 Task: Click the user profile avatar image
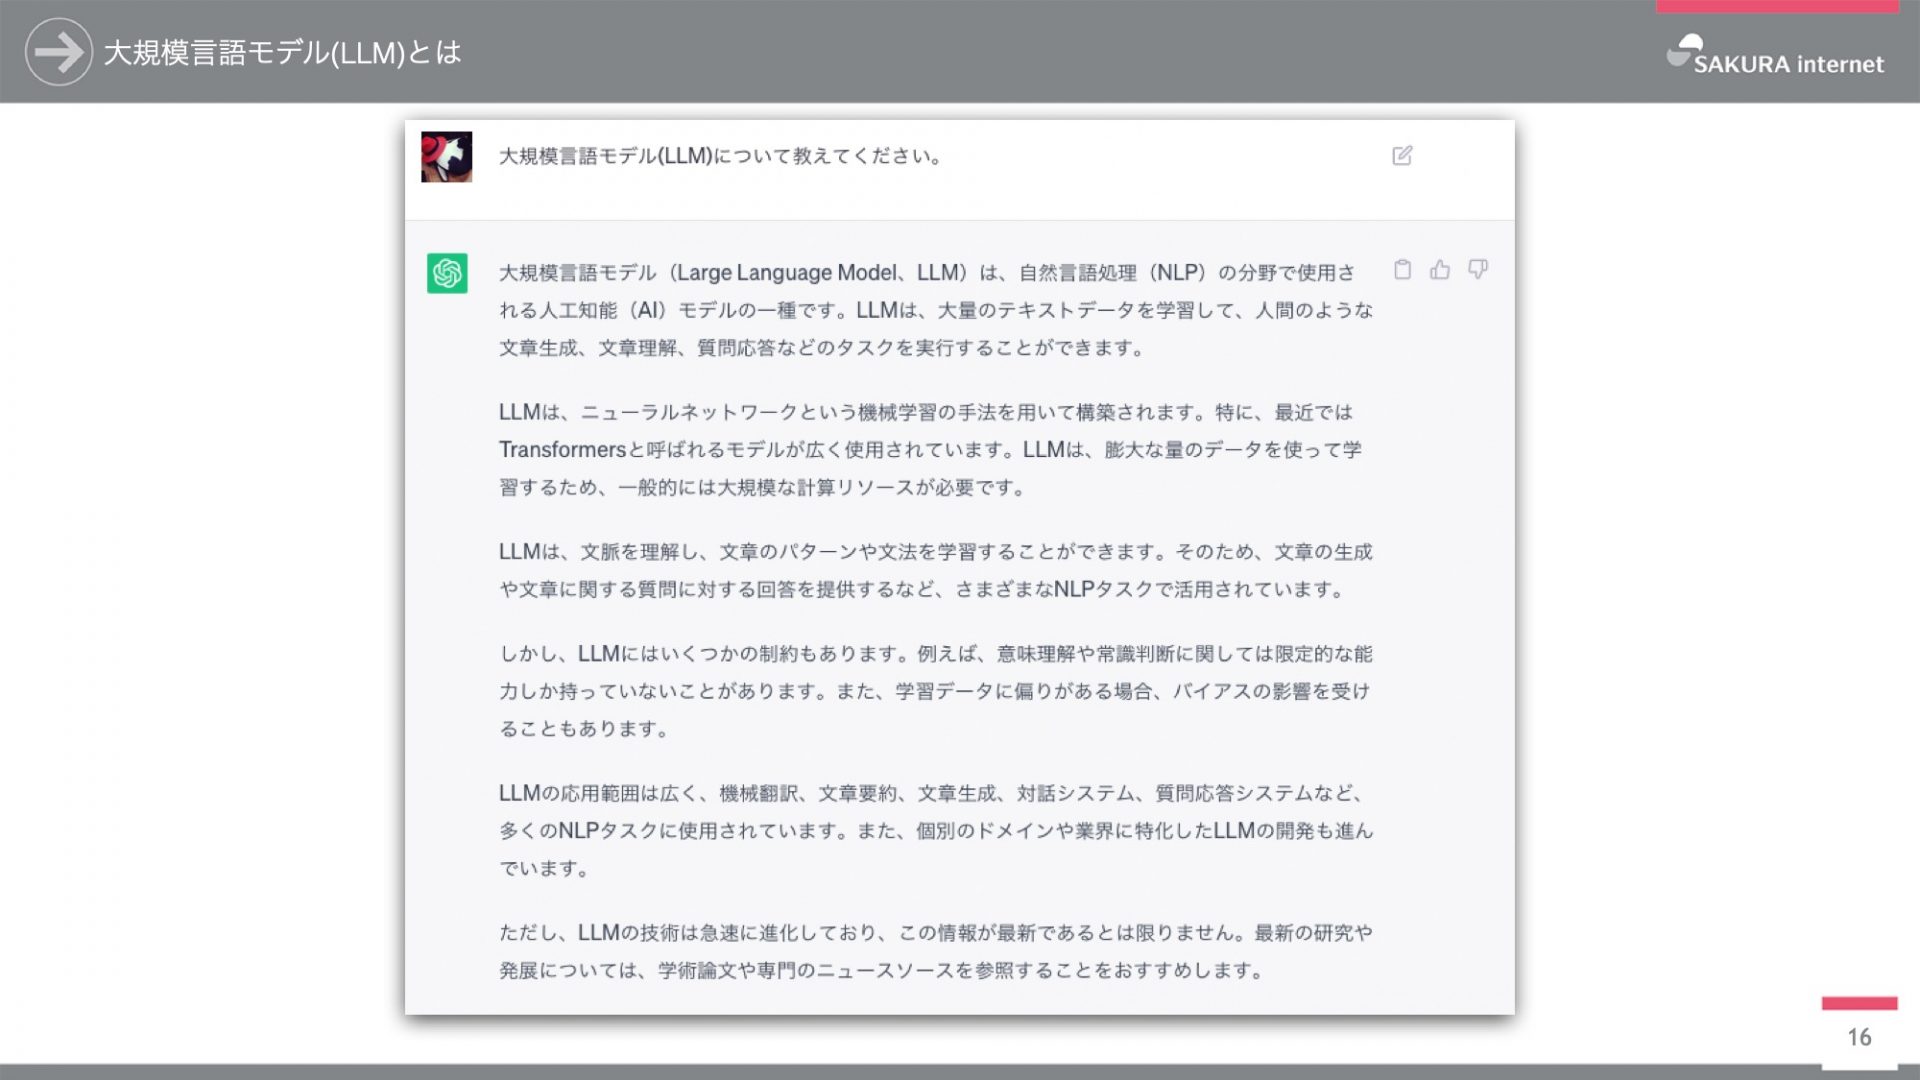click(x=446, y=157)
